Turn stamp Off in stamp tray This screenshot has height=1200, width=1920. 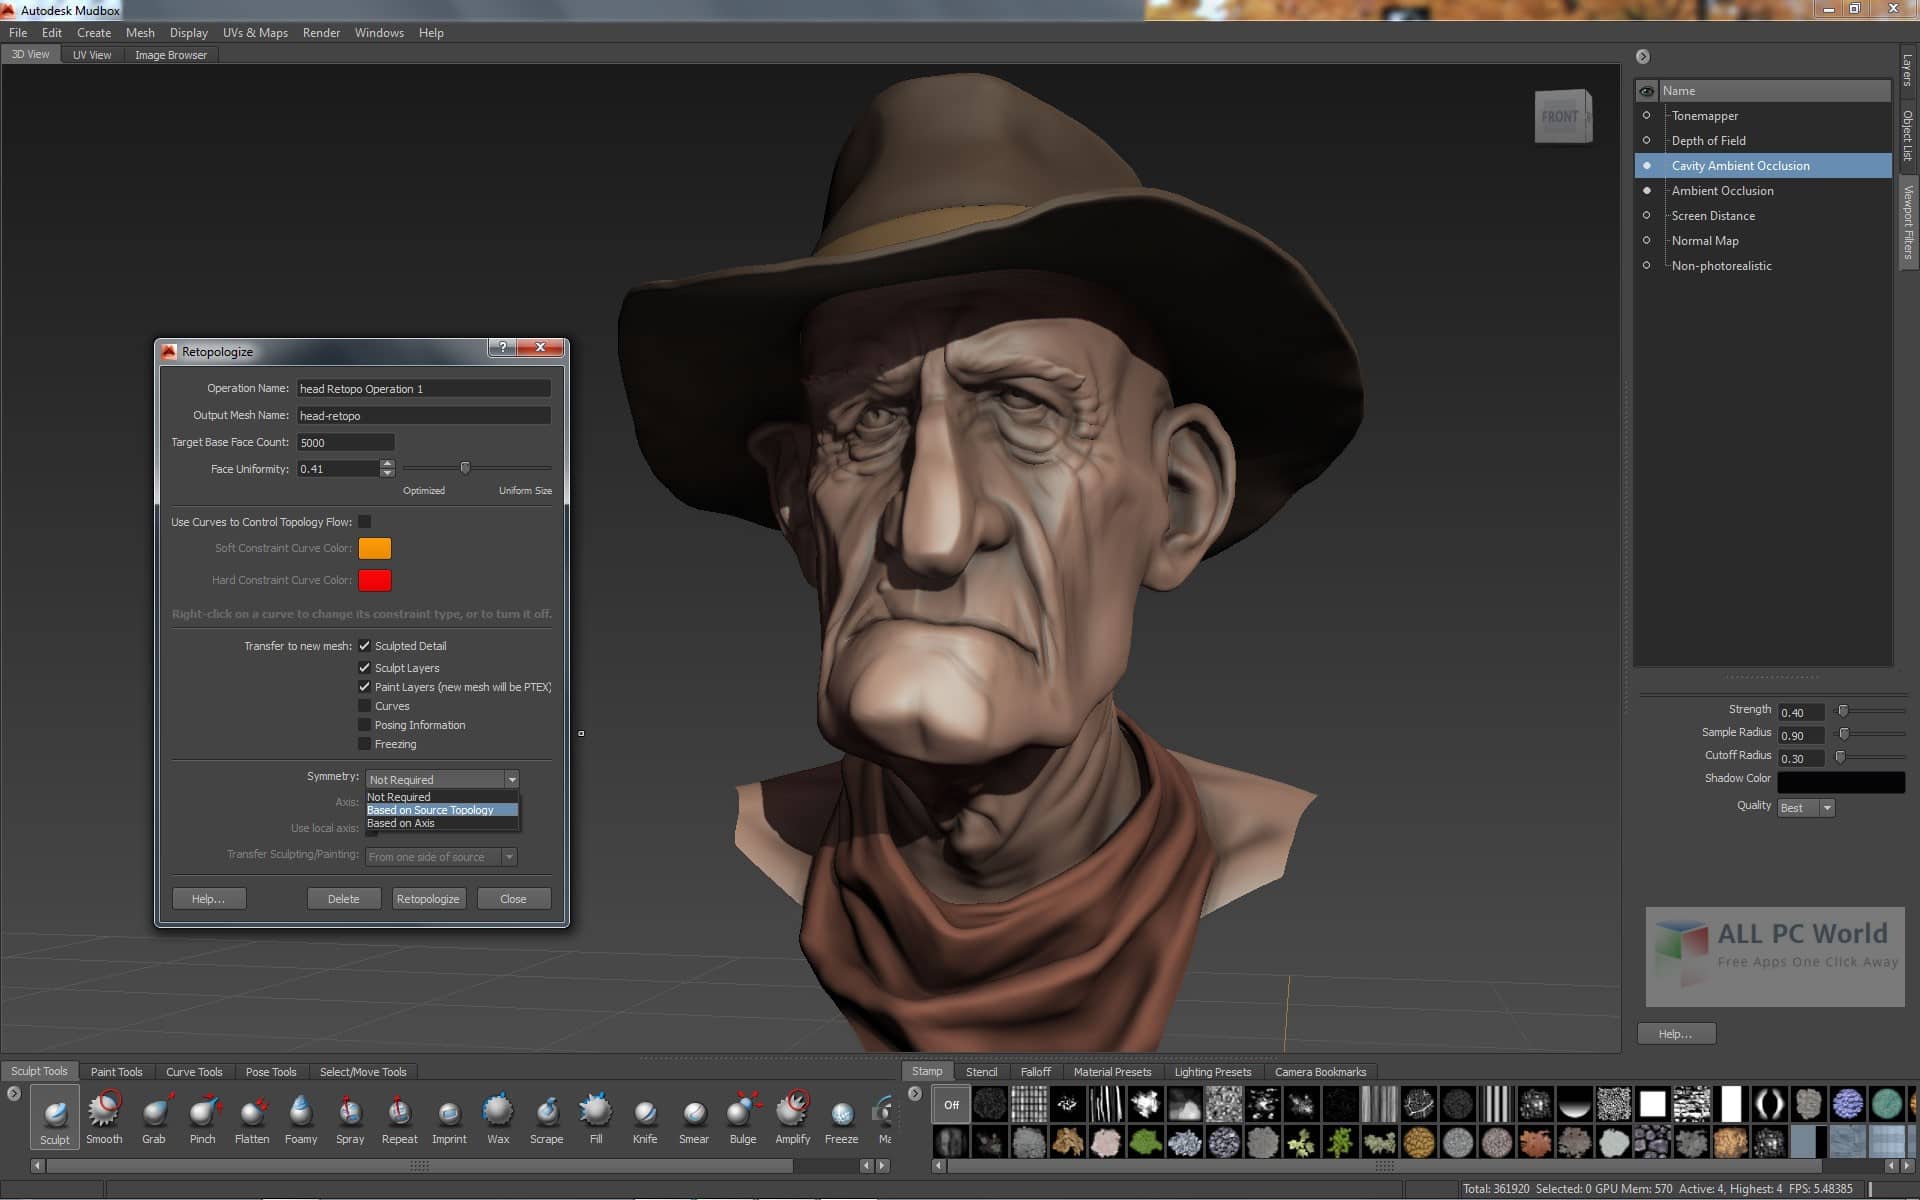point(951,1105)
